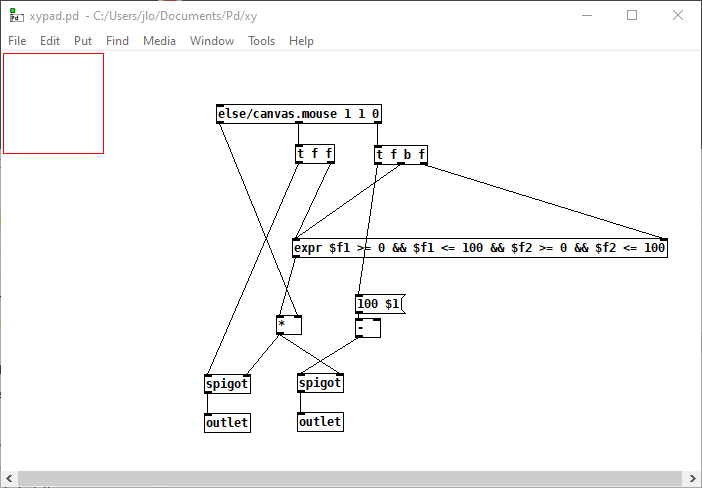This screenshot has width=702, height=488.
Task: Select the minus (-) object
Action: (x=367, y=328)
